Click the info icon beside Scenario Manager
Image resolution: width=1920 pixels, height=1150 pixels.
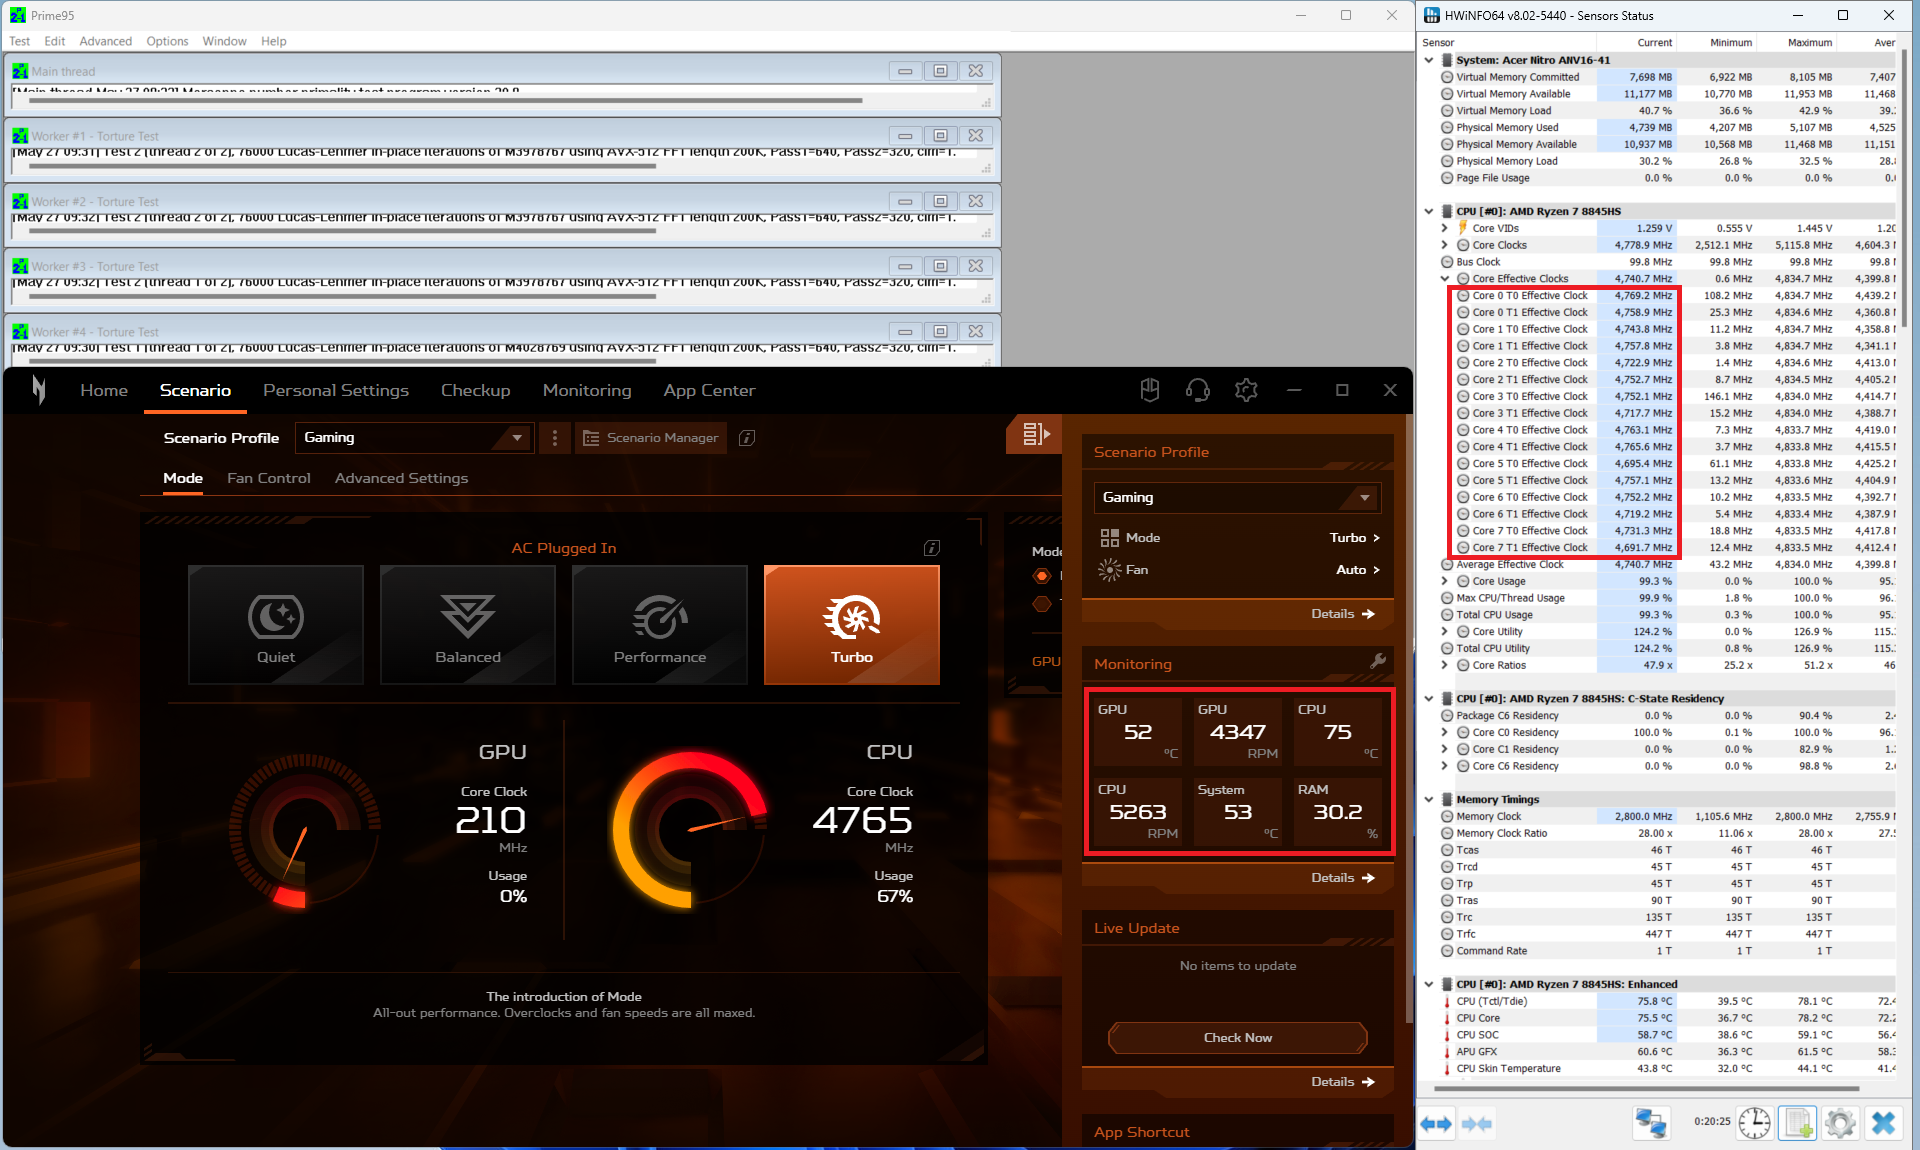[747, 438]
